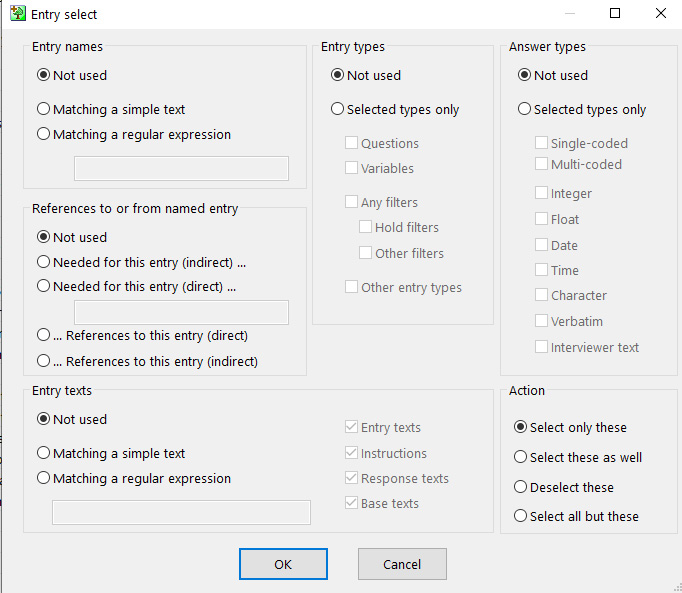Select the 'Select these as well' action
Image resolution: width=682 pixels, height=593 pixels.
point(520,457)
